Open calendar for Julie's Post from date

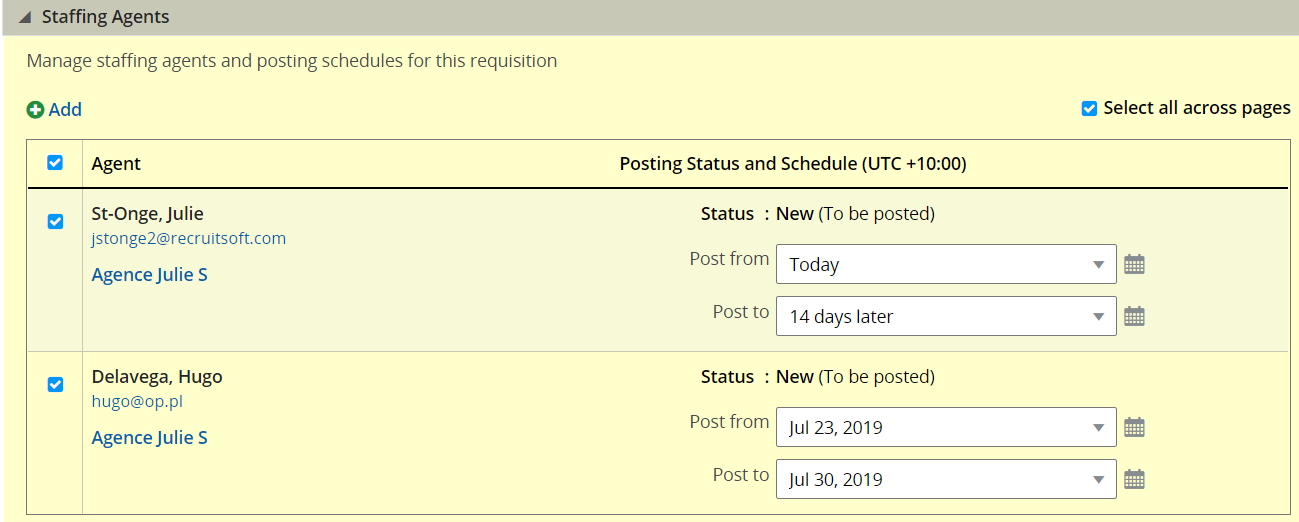pos(1134,265)
